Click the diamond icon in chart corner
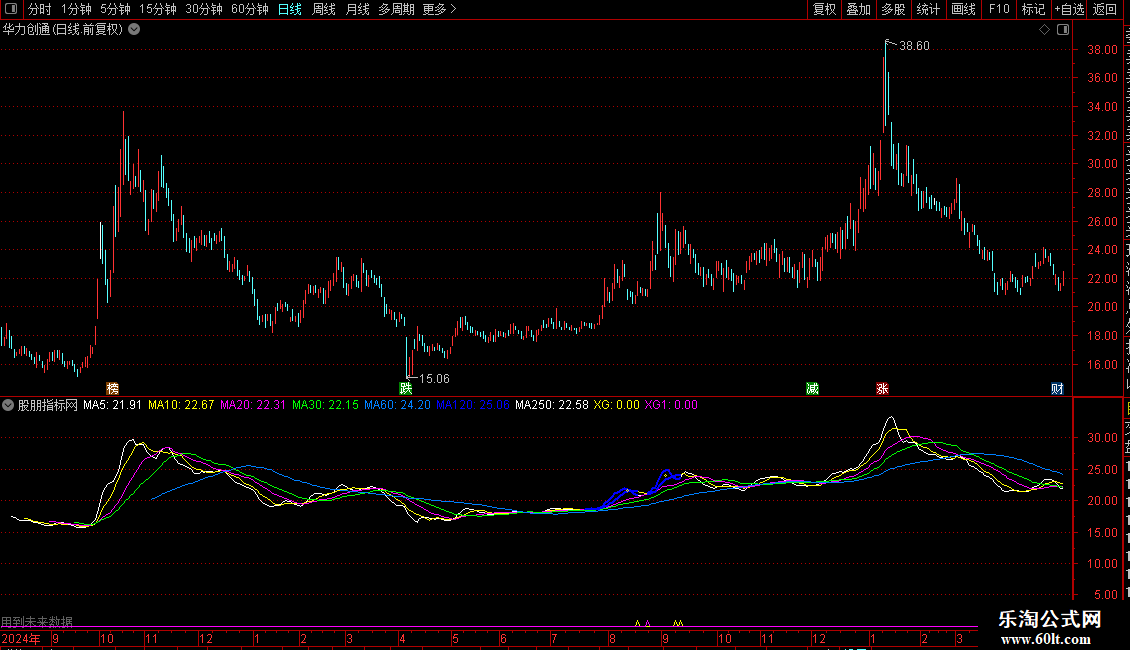The width and height of the screenshot is (1130, 650). (1044, 30)
